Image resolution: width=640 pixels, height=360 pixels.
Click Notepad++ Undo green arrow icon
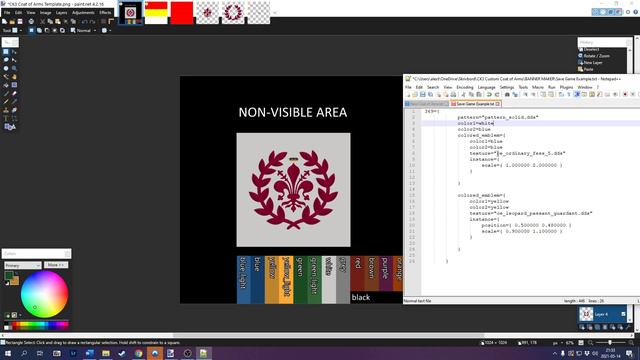(489, 94)
